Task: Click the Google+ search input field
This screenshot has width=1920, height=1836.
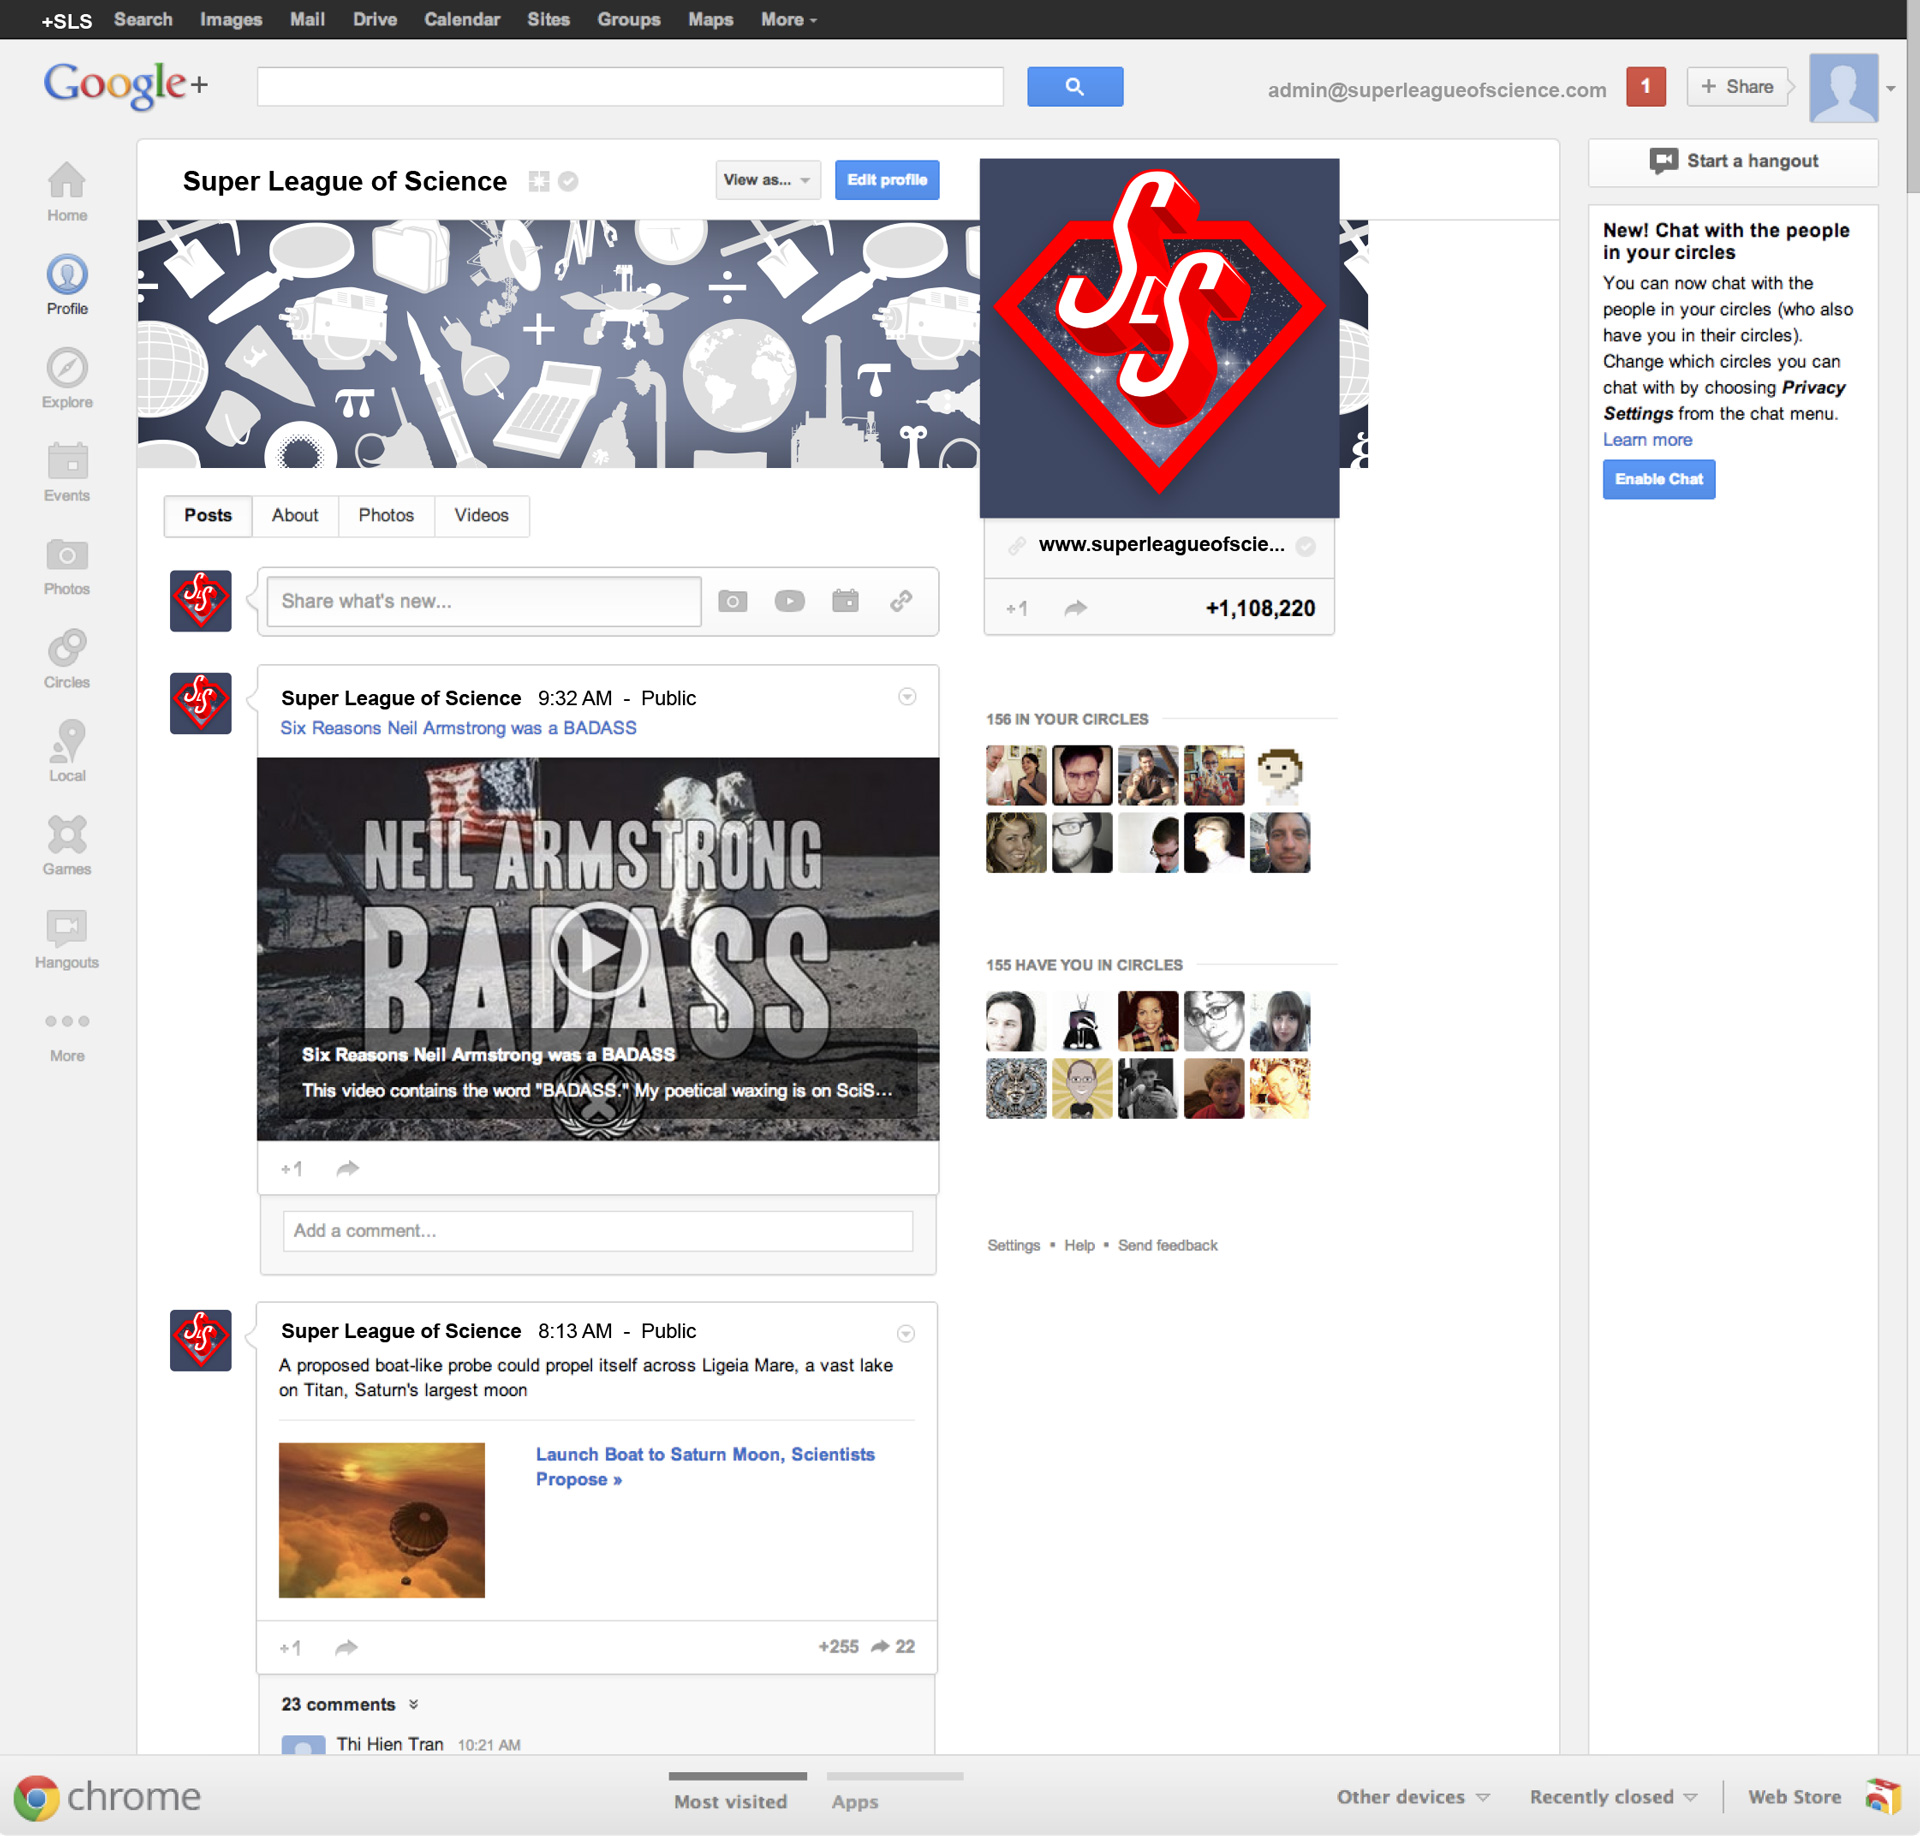Action: pos(630,87)
